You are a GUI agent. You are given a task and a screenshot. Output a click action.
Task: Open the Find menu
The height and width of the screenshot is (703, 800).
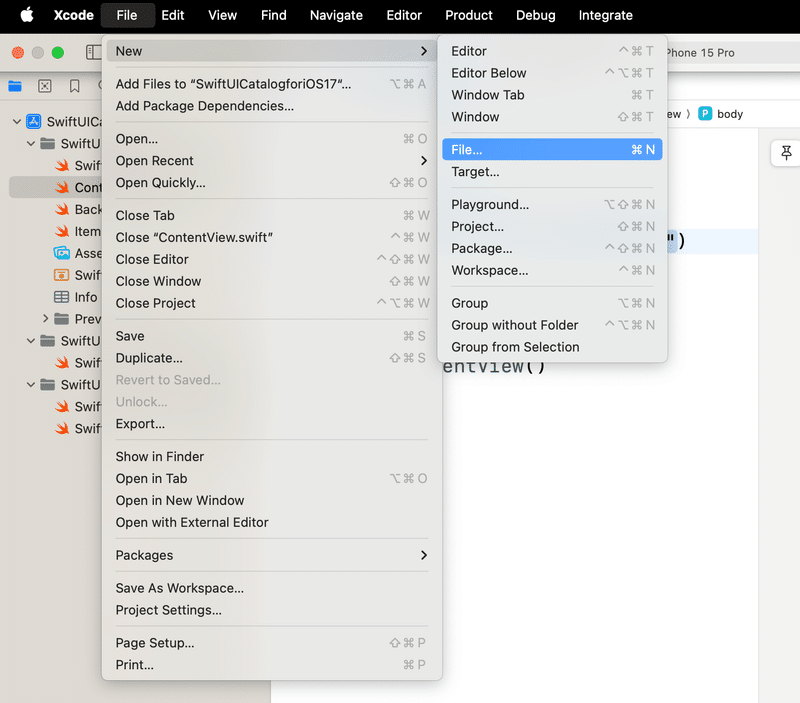click(x=273, y=15)
